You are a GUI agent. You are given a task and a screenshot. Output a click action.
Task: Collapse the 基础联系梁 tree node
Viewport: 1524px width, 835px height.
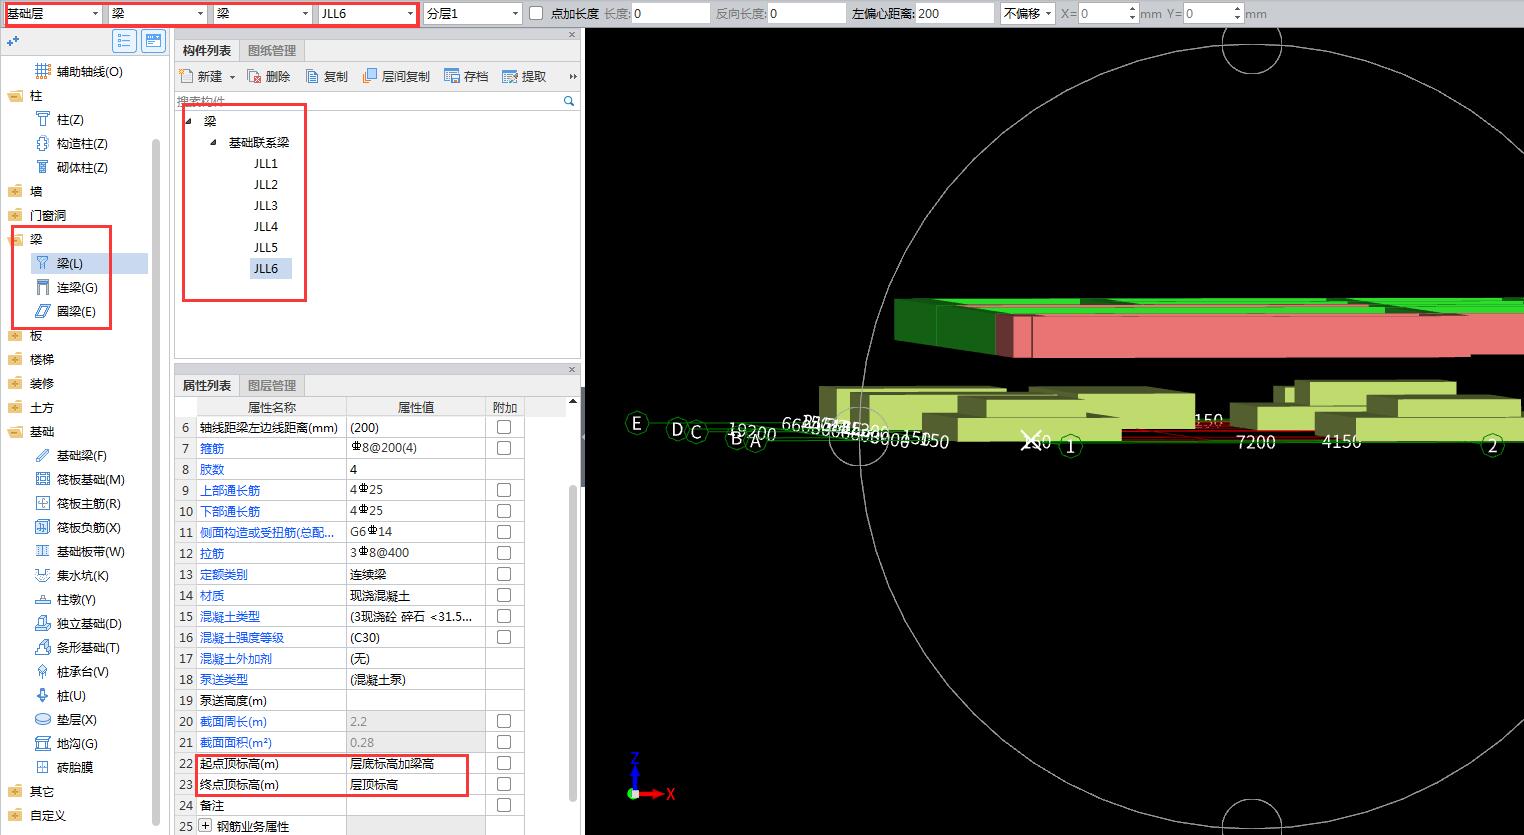click(213, 143)
